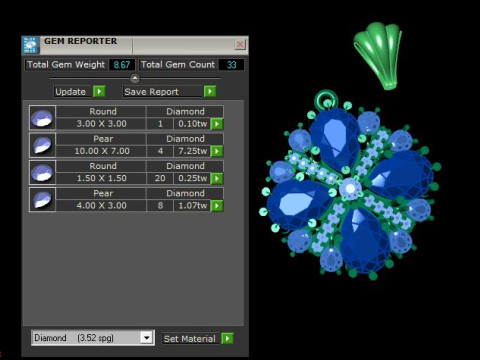This screenshot has height=360, width=480.
Task: Click the 1.07tw weight cell
Action: (x=193, y=205)
